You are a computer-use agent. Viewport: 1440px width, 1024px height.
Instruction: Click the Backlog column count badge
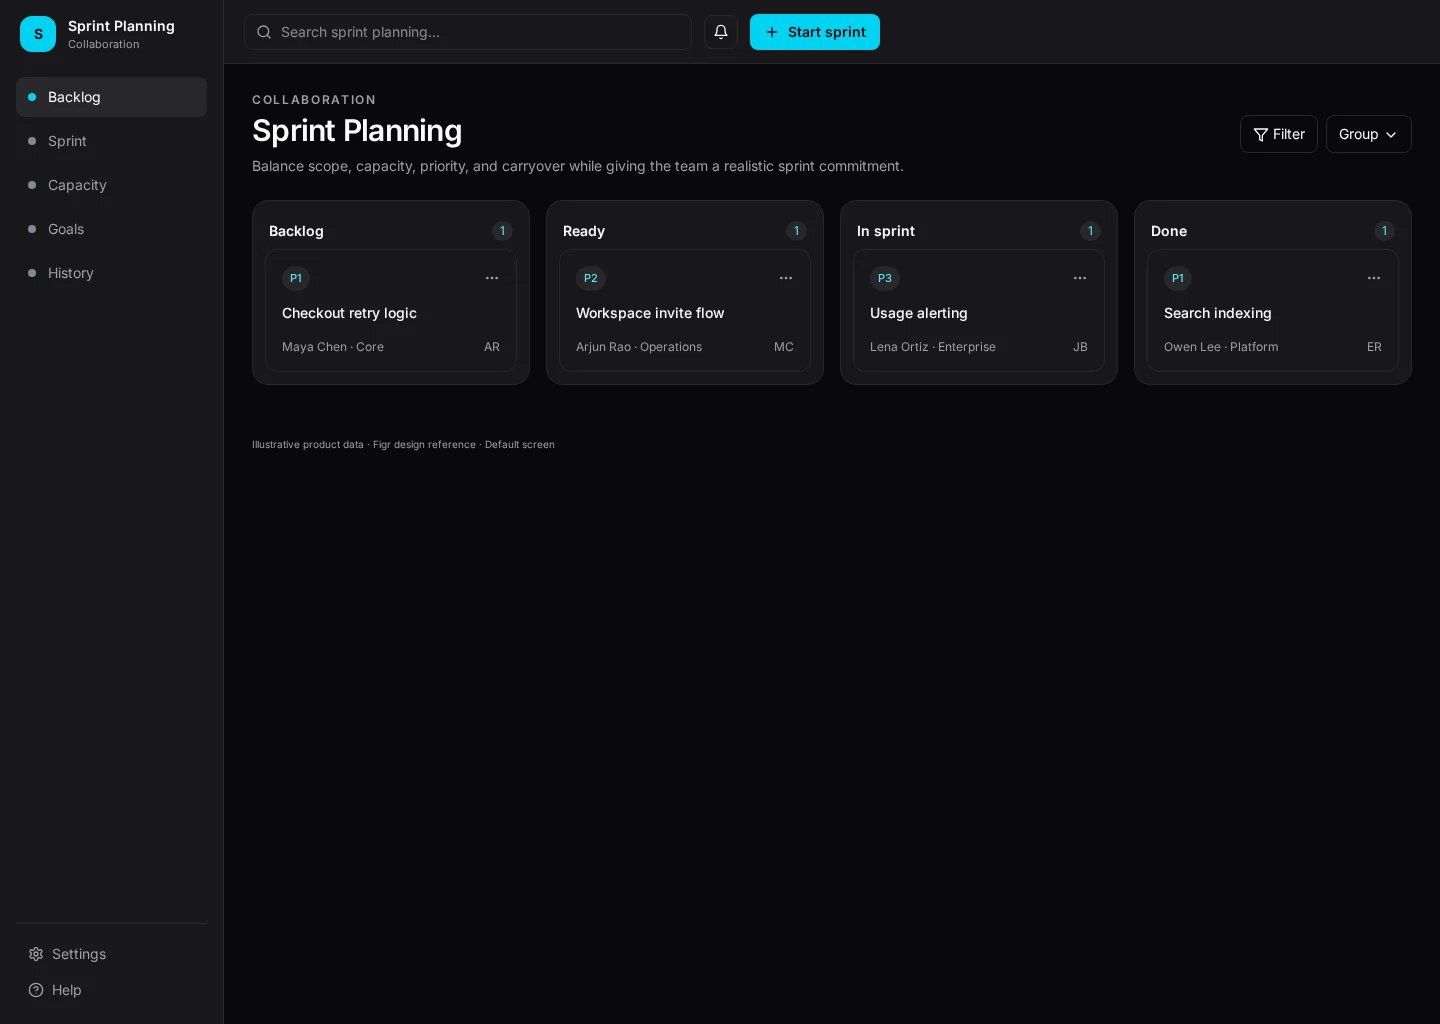click(502, 231)
